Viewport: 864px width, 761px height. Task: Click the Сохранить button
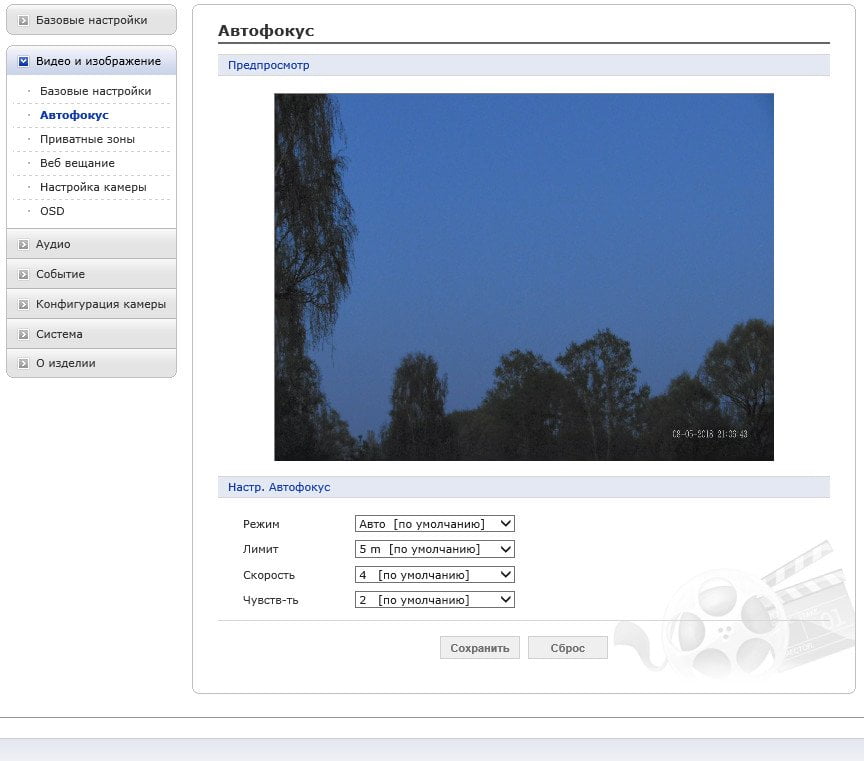click(x=479, y=648)
